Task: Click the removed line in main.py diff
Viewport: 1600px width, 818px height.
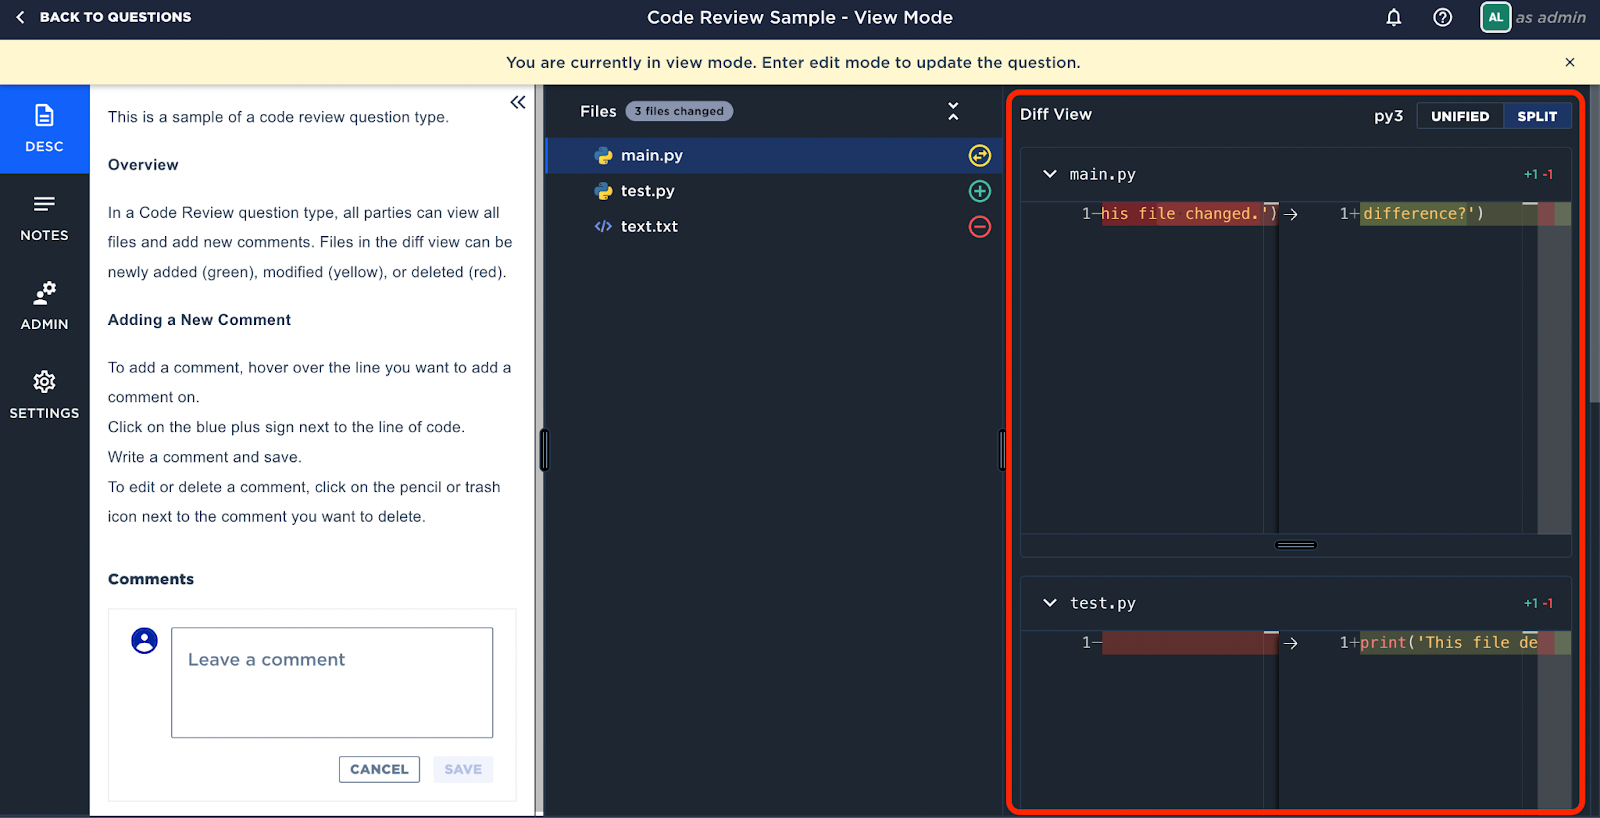Action: (1189, 213)
